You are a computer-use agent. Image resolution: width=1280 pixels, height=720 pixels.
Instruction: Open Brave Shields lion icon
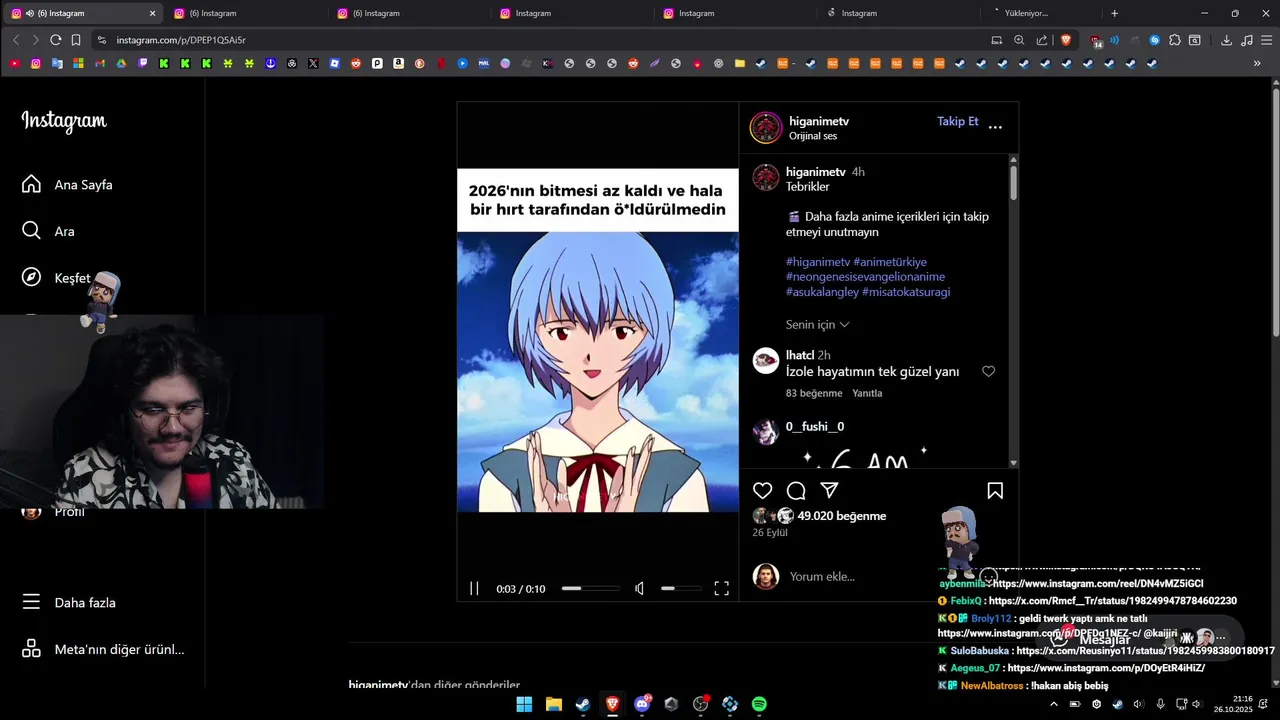pyautogui.click(x=1065, y=40)
